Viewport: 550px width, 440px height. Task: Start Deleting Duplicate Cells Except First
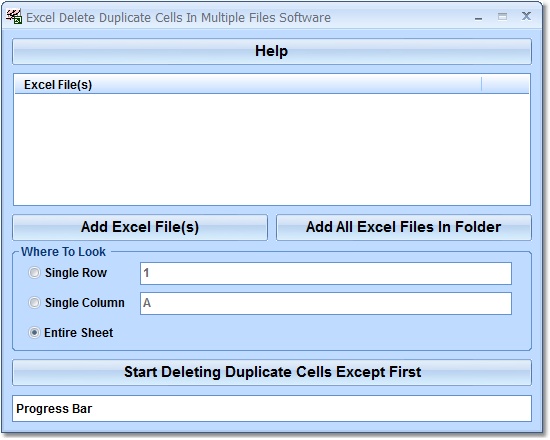point(272,372)
